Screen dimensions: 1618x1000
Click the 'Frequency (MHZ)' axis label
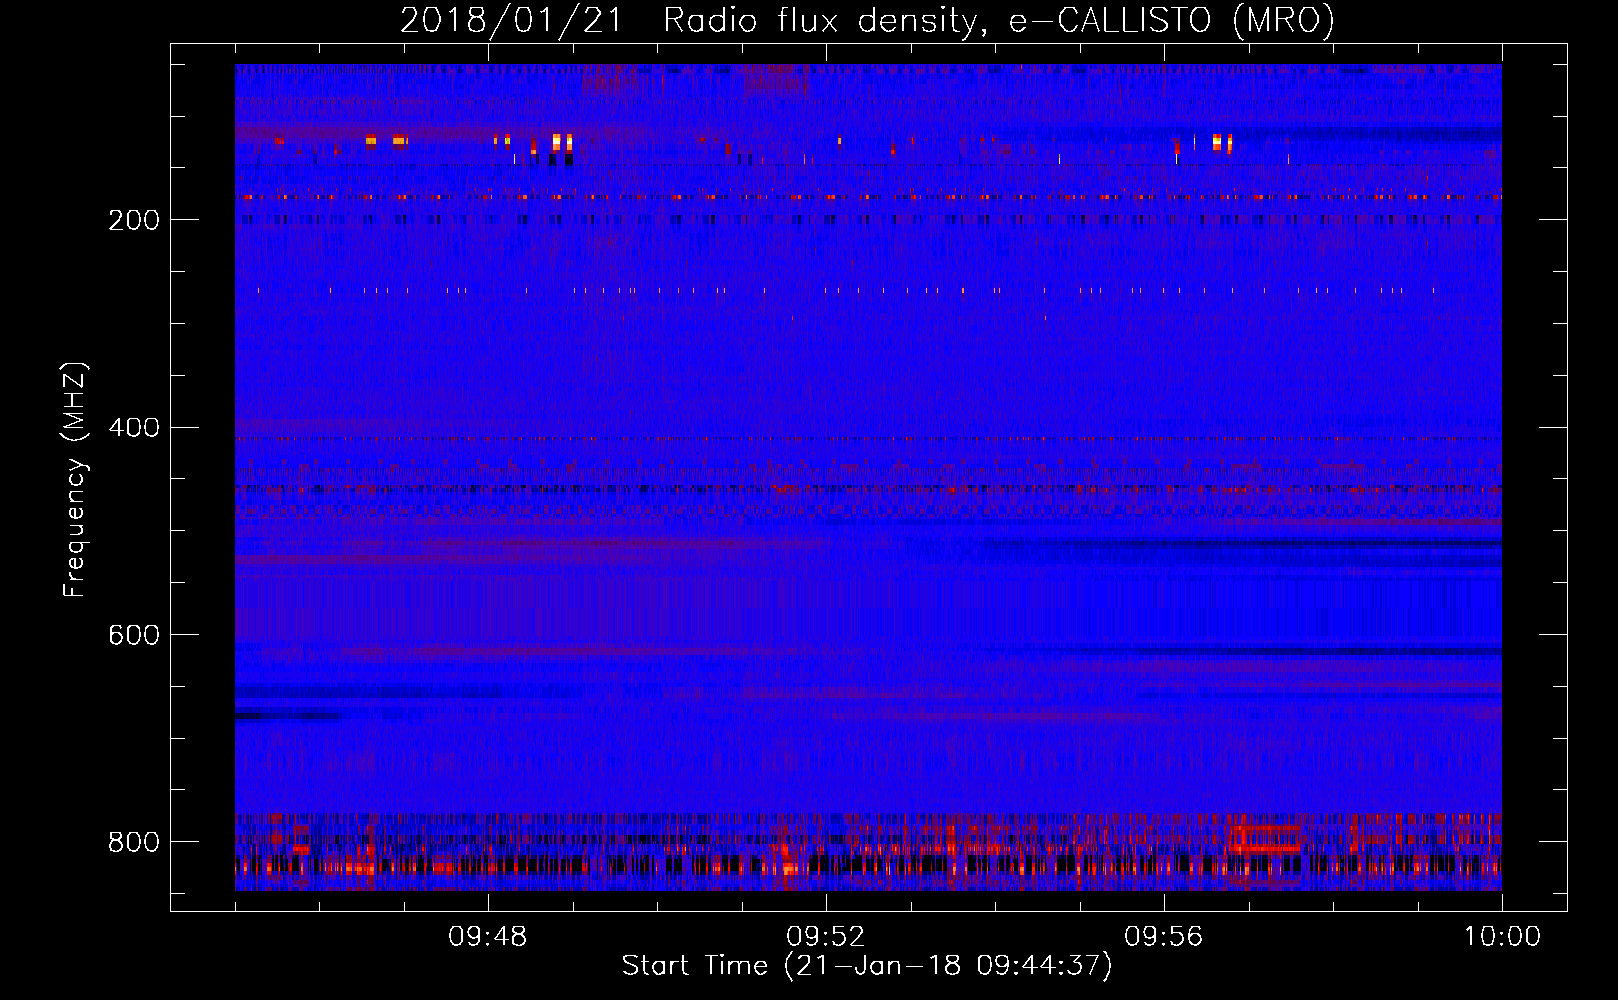click(x=74, y=479)
